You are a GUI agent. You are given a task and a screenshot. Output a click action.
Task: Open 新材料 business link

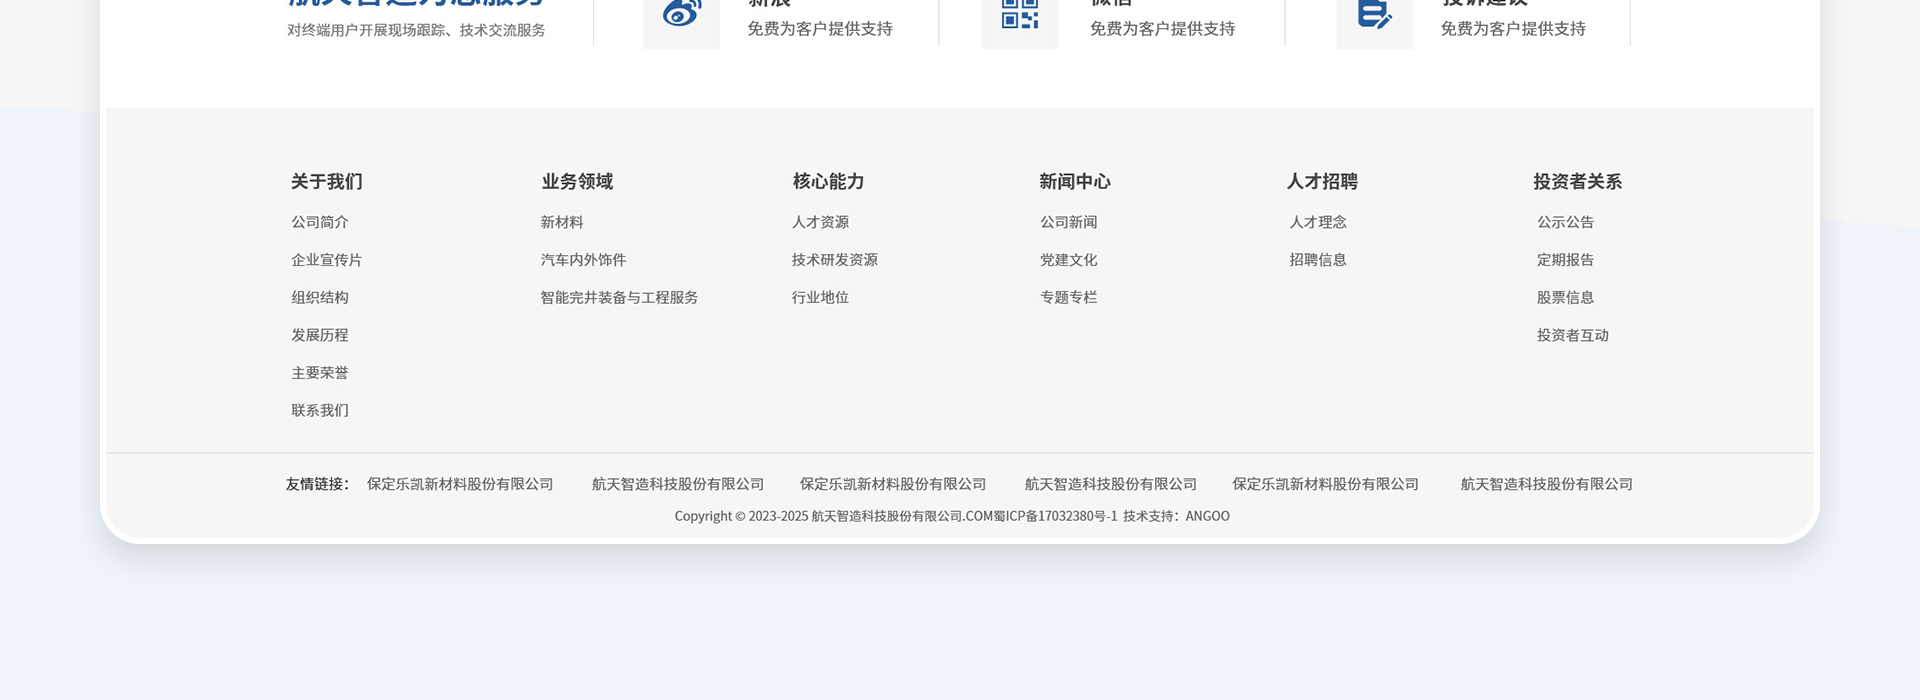click(x=562, y=222)
